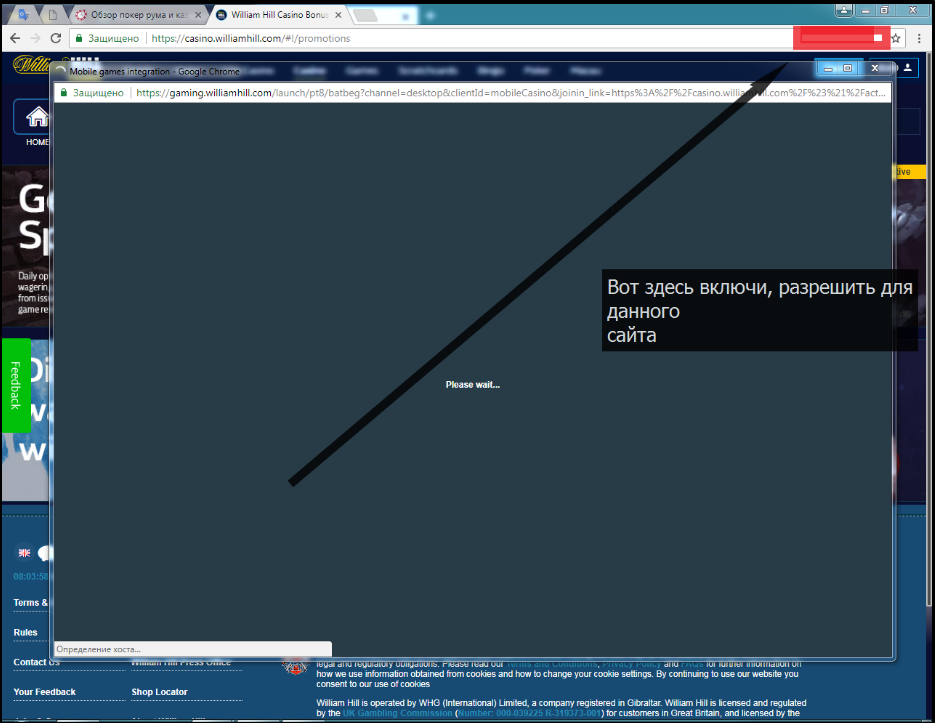Click the lock icon in the popup window

tap(63, 93)
